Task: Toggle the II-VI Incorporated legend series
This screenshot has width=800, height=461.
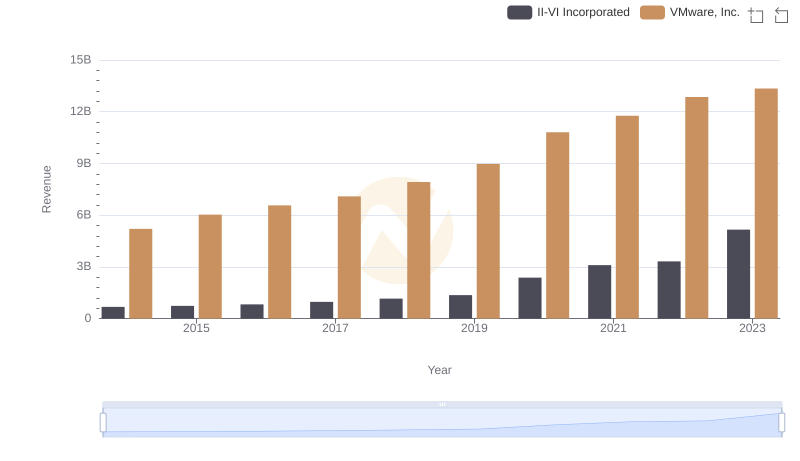Action: (x=568, y=12)
